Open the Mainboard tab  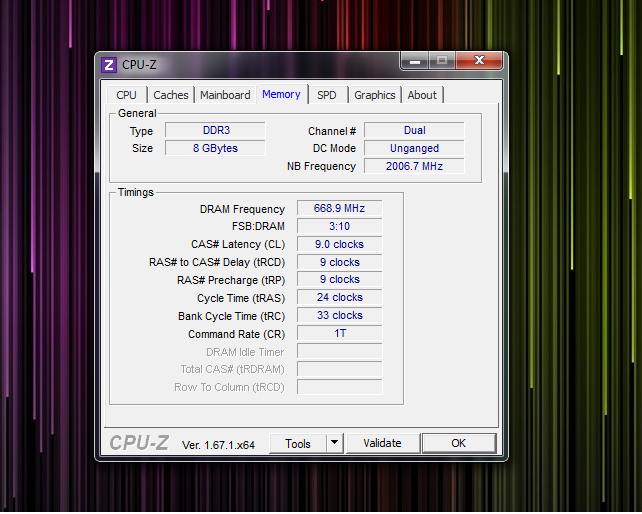pos(225,95)
